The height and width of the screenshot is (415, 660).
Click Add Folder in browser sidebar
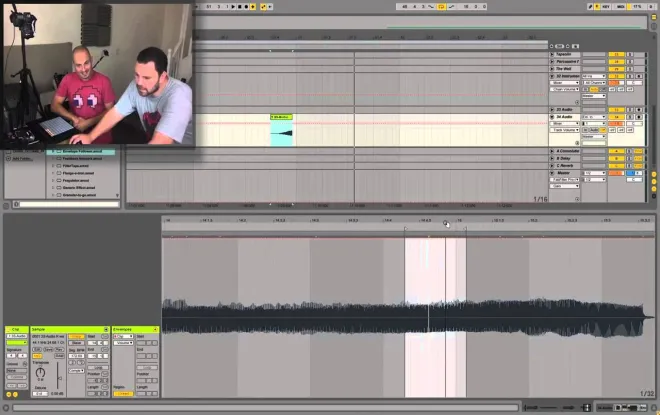pyautogui.click(x=22, y=159)
